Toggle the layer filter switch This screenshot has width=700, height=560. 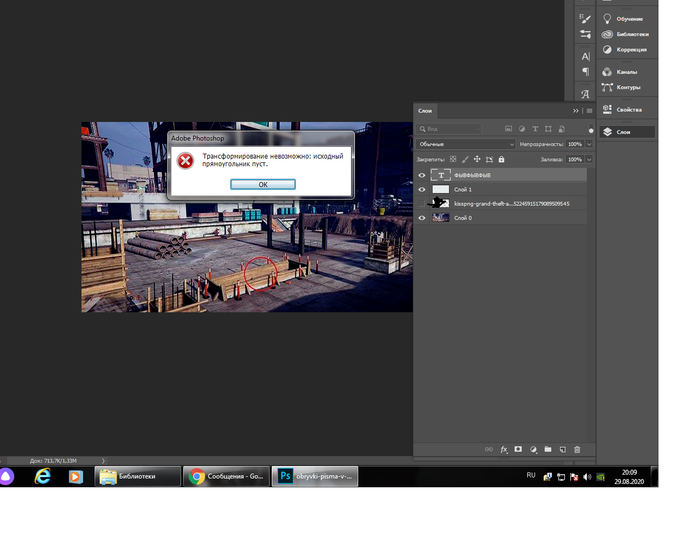(591, 130)
